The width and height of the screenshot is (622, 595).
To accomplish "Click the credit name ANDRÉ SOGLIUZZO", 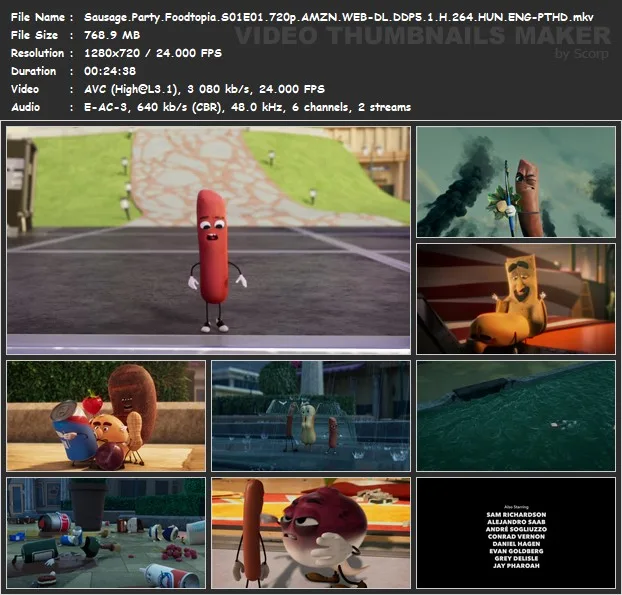I will pyautogui.click(x=516, y=529).
